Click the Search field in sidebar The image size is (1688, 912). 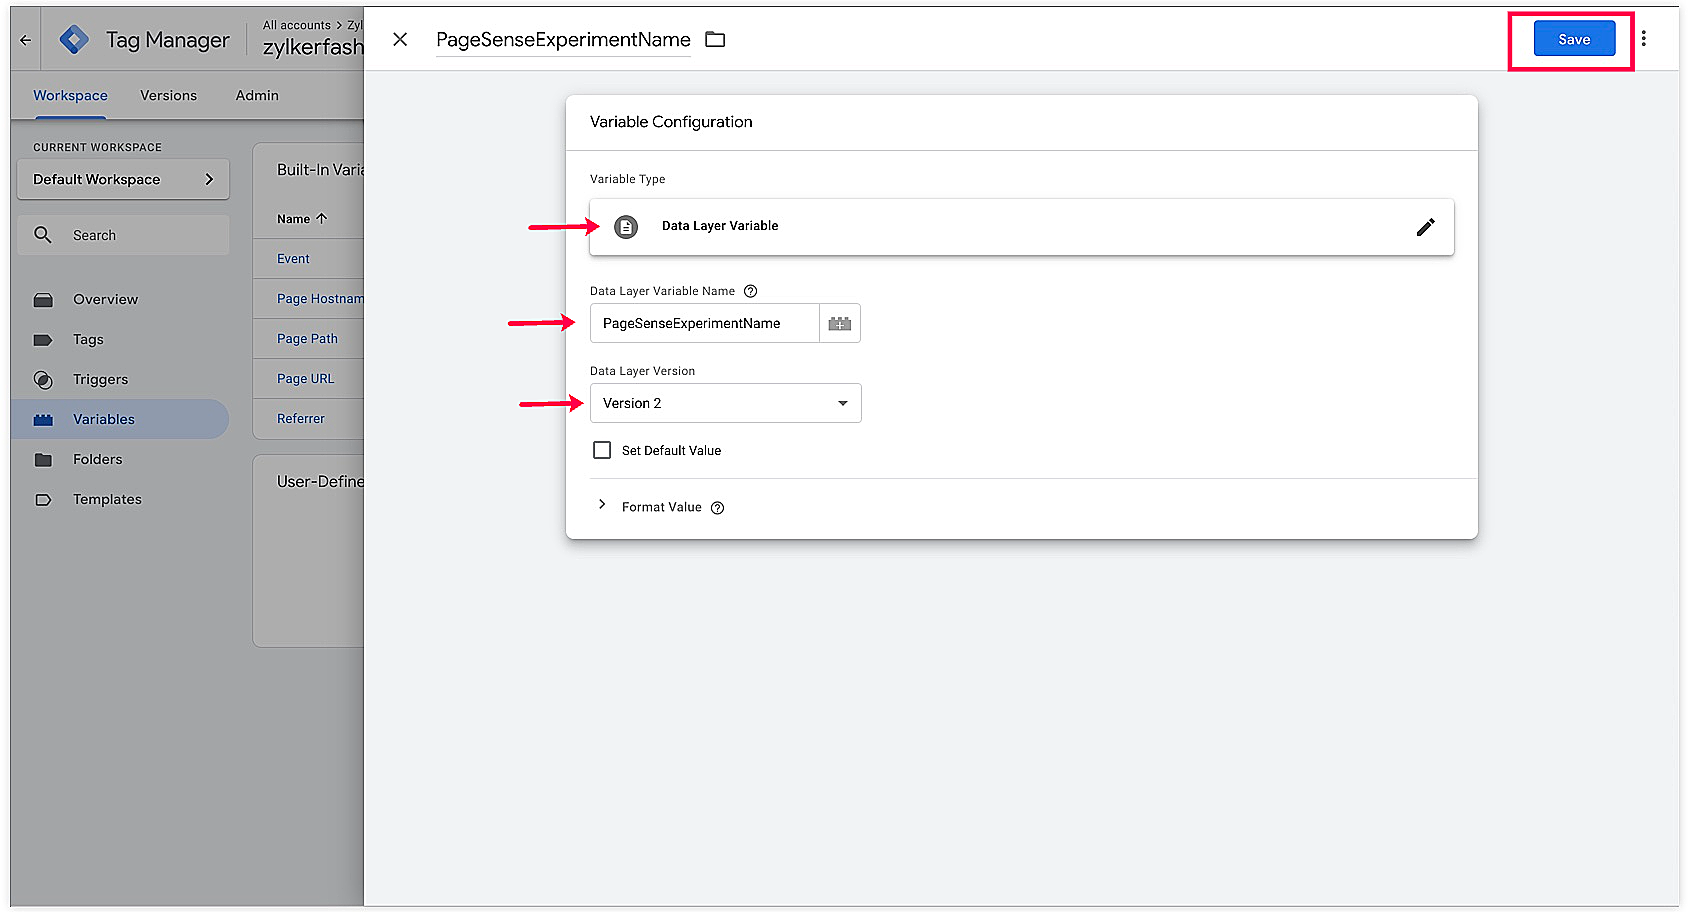123,235
